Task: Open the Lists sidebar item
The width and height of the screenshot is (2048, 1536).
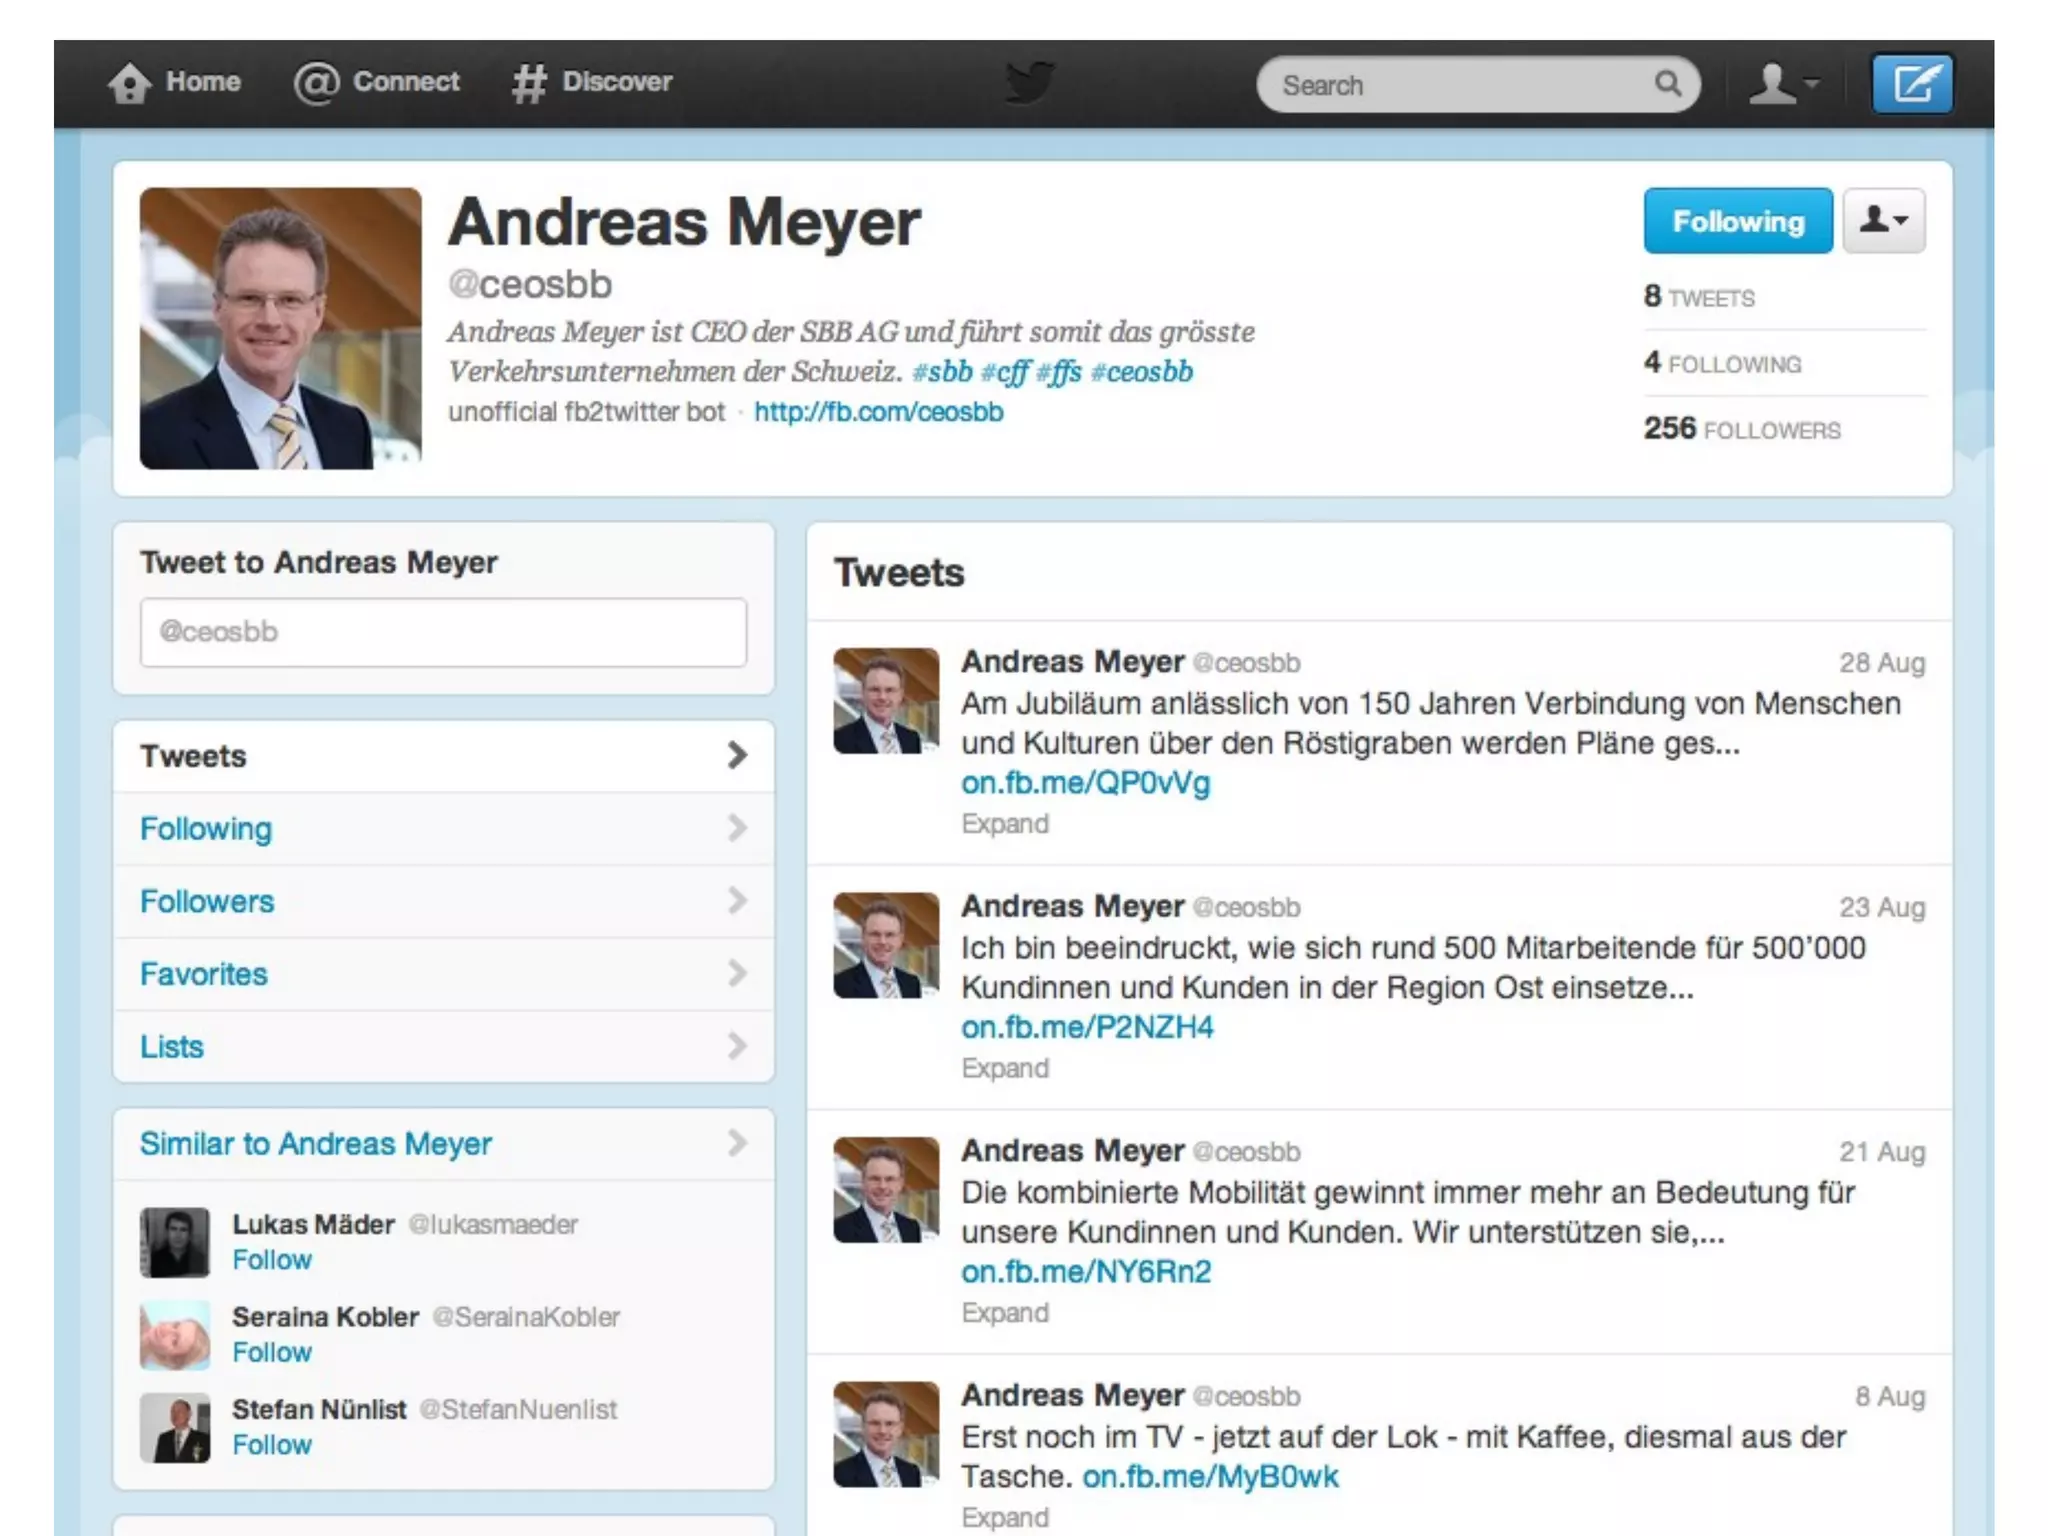Action: [x=172, y=1047]
